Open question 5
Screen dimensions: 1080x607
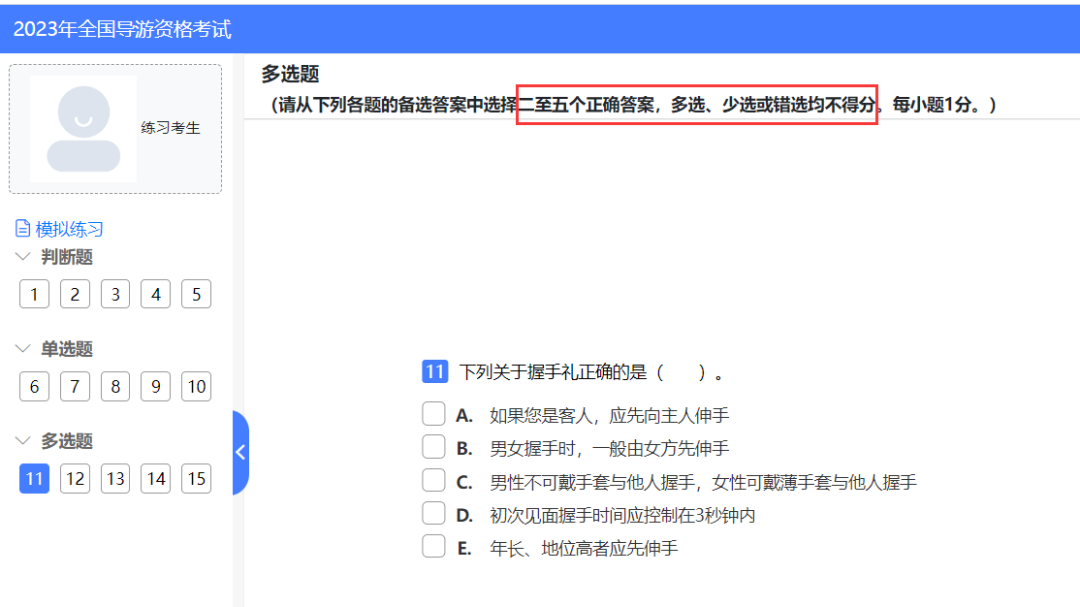click(196, 294)
